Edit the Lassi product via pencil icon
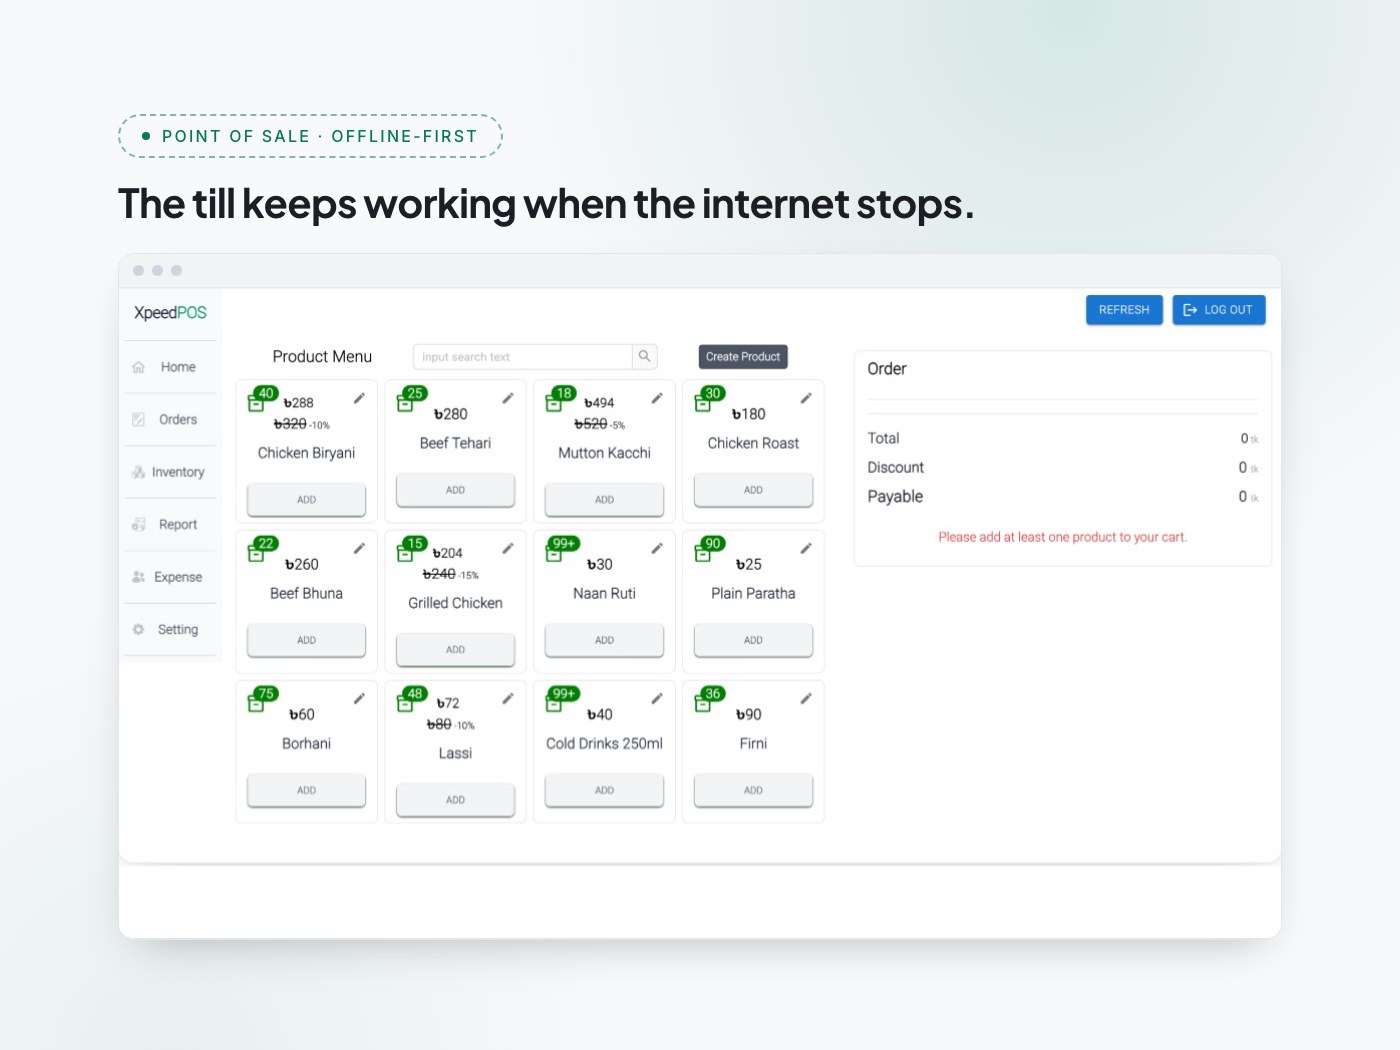This screenshot has height=1050, width=1400. coord(508,698)
